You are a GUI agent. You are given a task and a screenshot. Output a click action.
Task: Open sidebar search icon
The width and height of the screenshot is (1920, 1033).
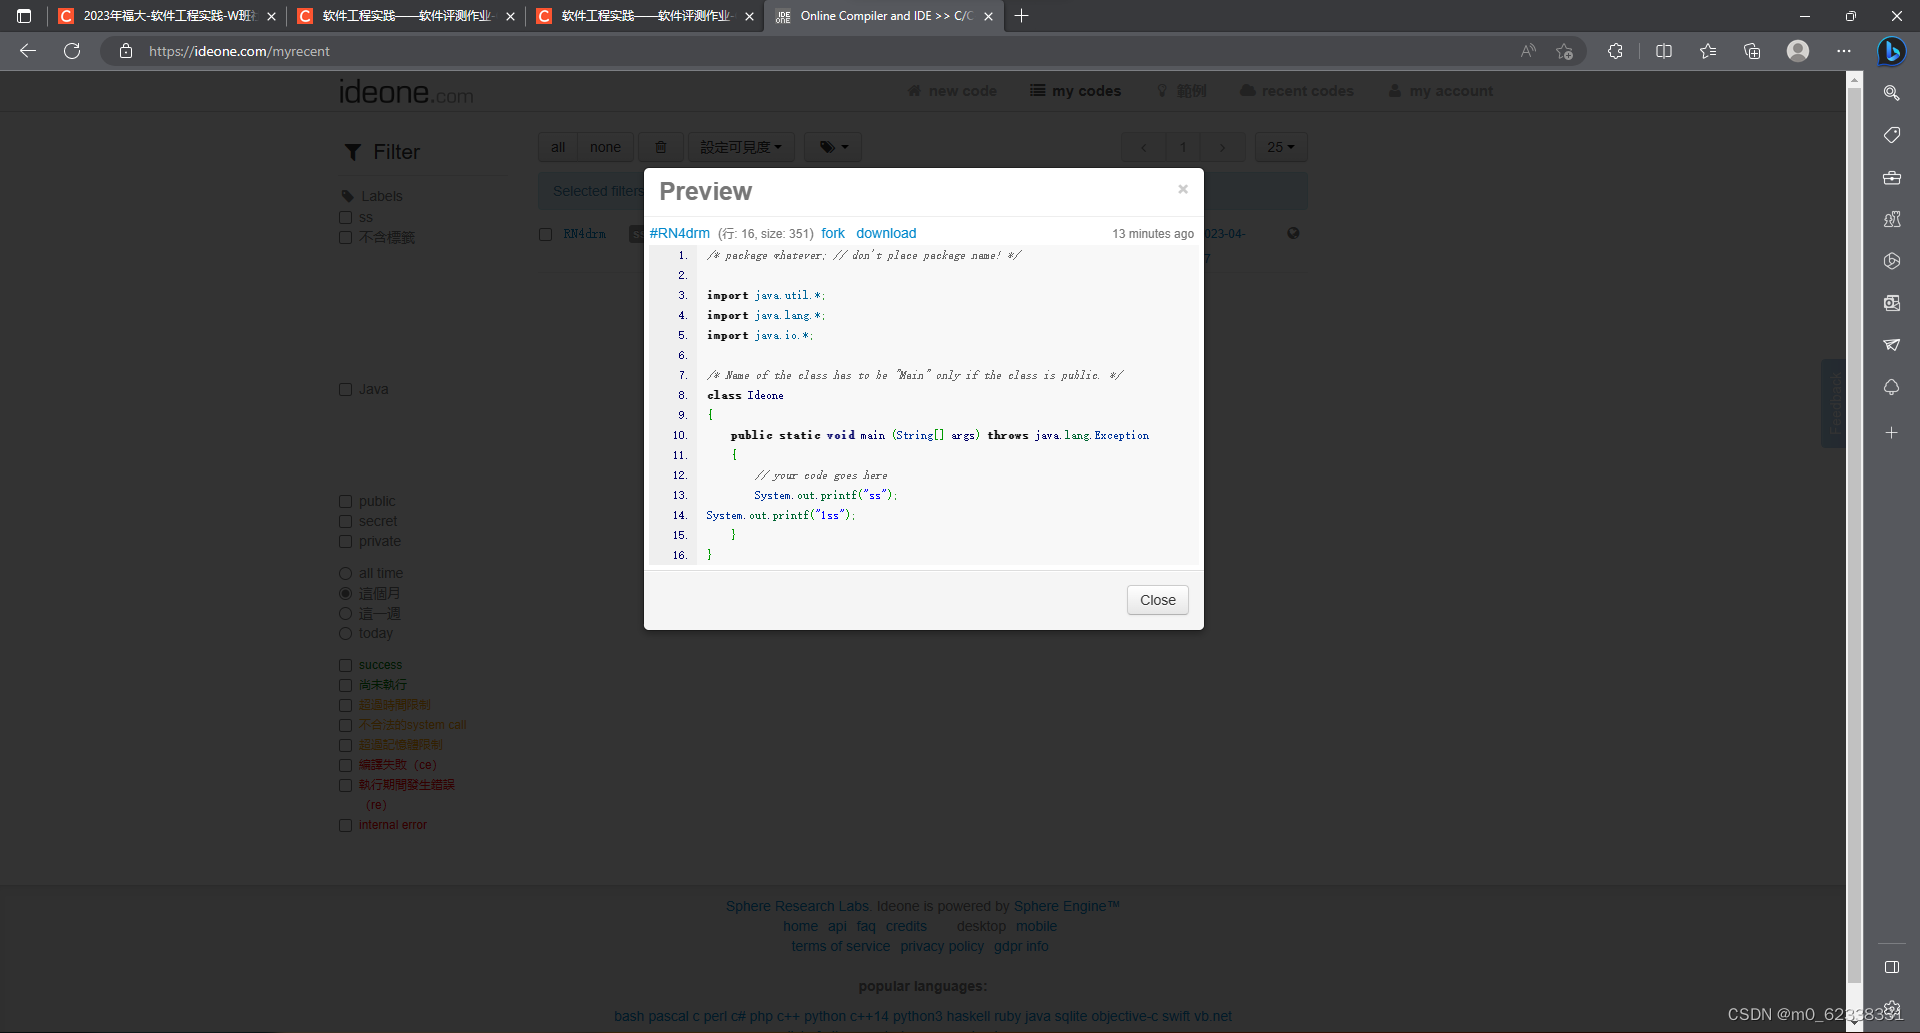point(1891,93)
